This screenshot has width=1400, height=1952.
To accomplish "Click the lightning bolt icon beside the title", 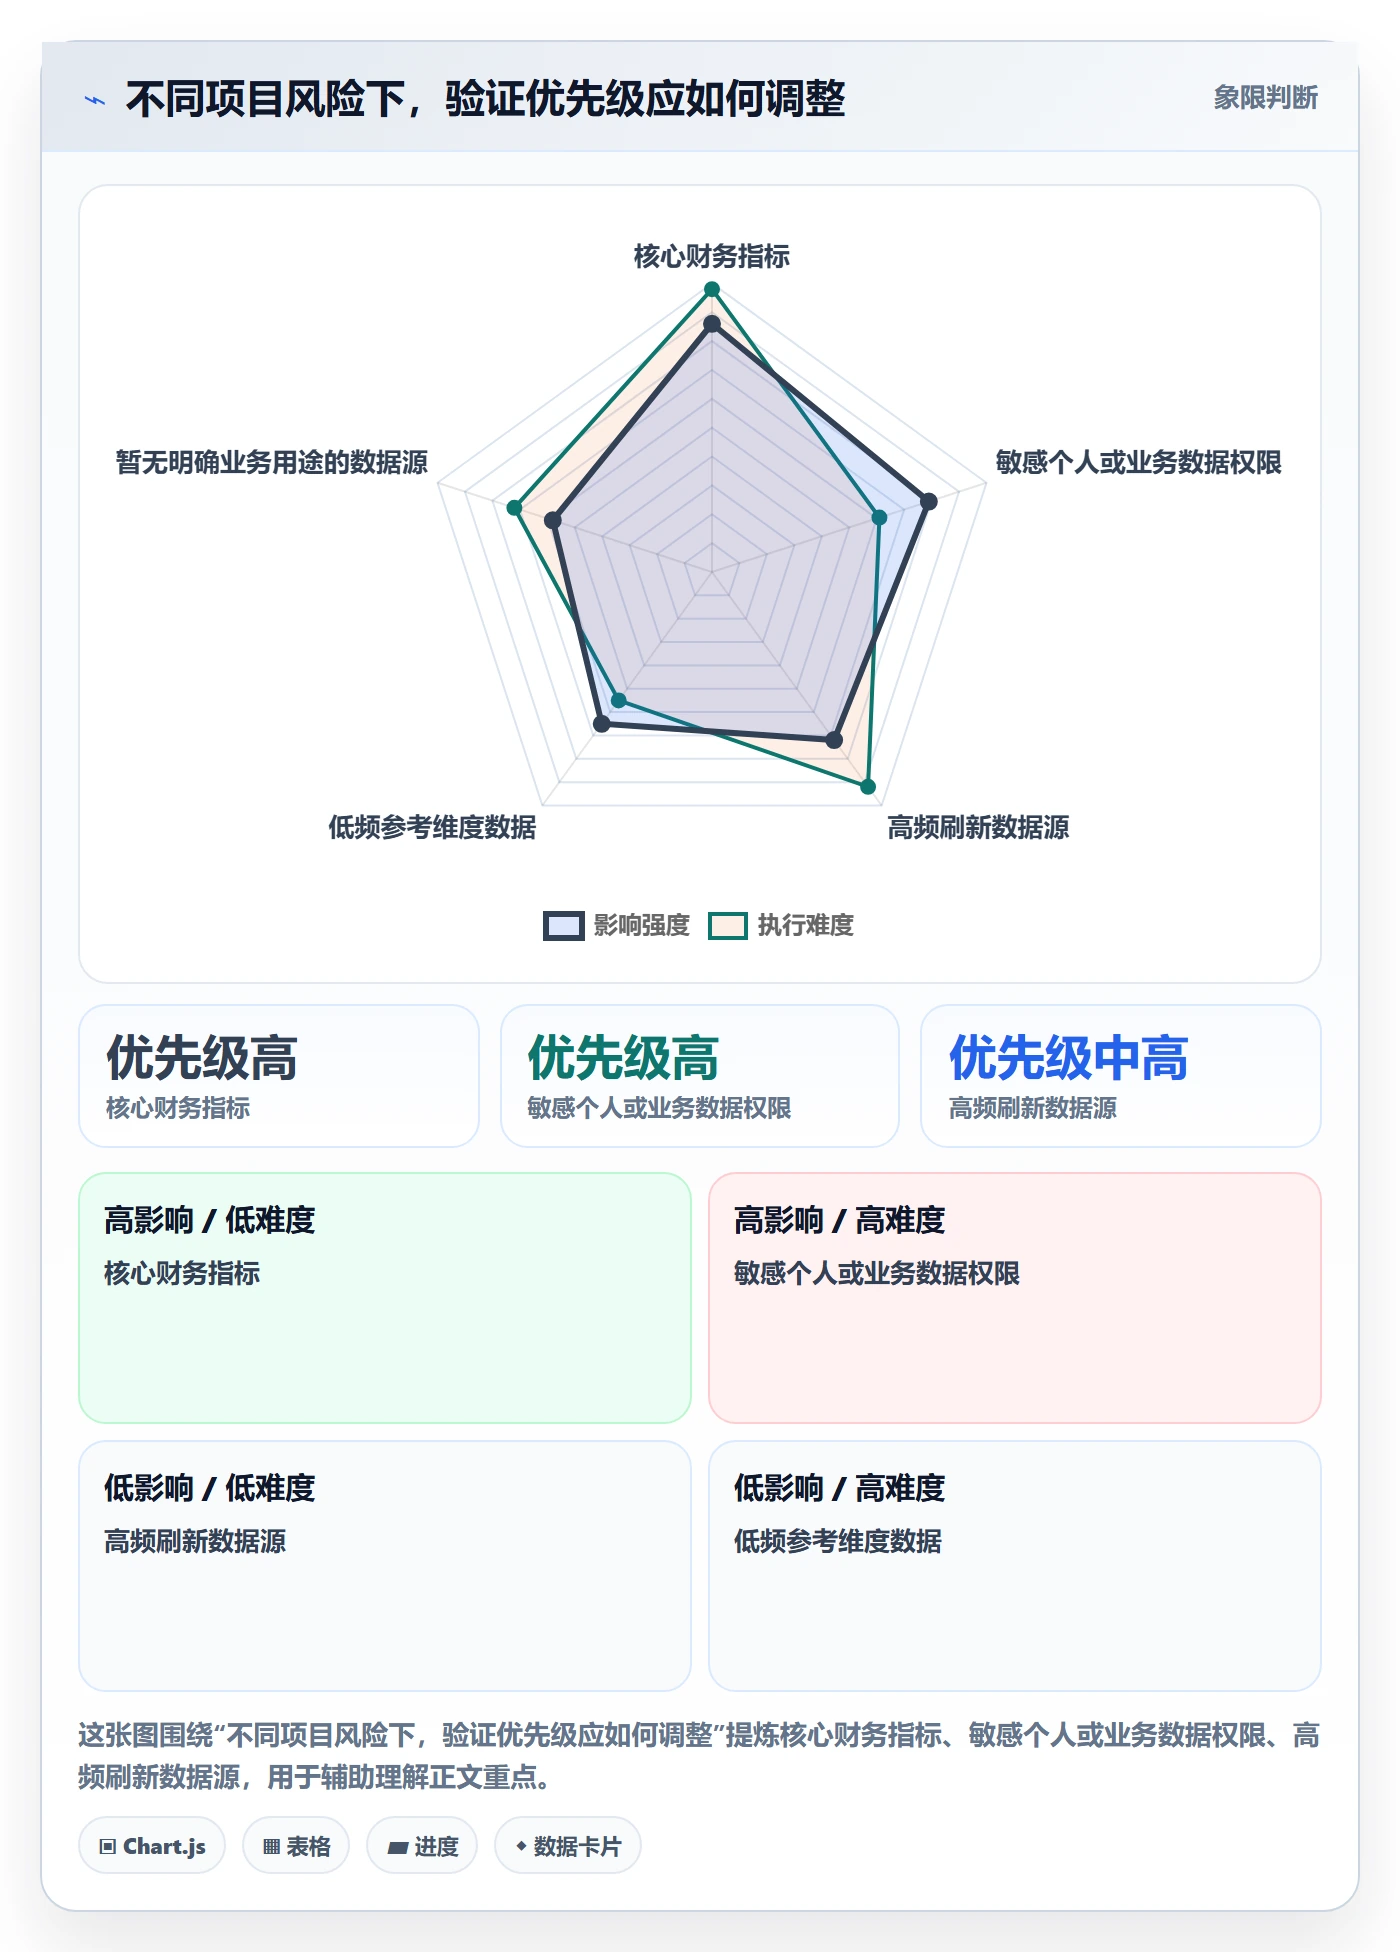I will 95,100.
